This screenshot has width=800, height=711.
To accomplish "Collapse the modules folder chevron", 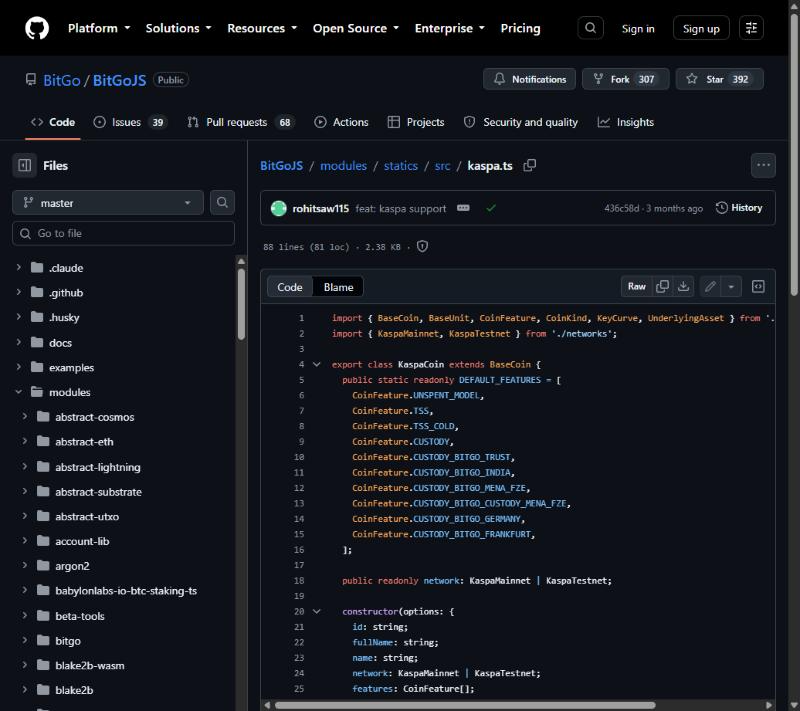I will coord(19,392).
